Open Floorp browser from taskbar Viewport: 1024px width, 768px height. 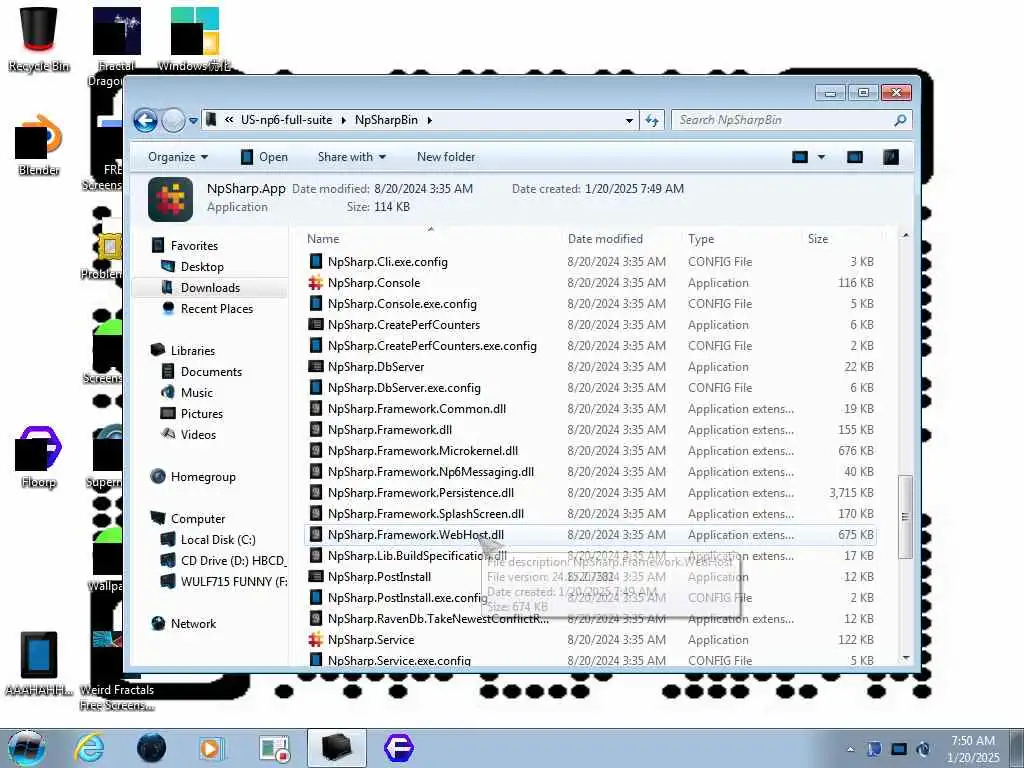pos(398,748)
